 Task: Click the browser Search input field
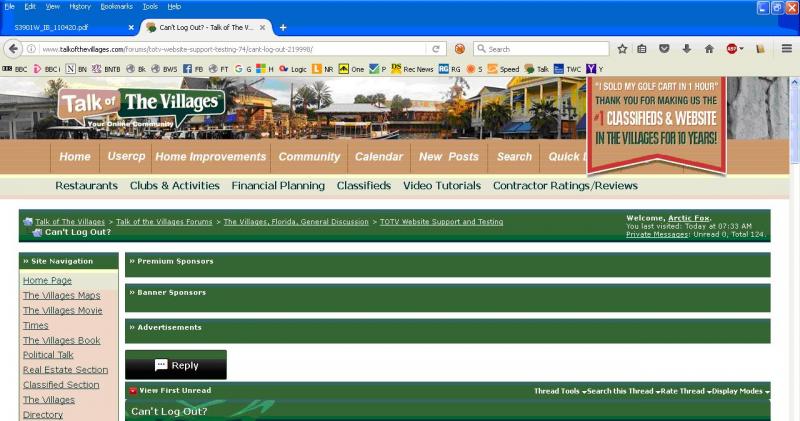(x=541, y=49)
